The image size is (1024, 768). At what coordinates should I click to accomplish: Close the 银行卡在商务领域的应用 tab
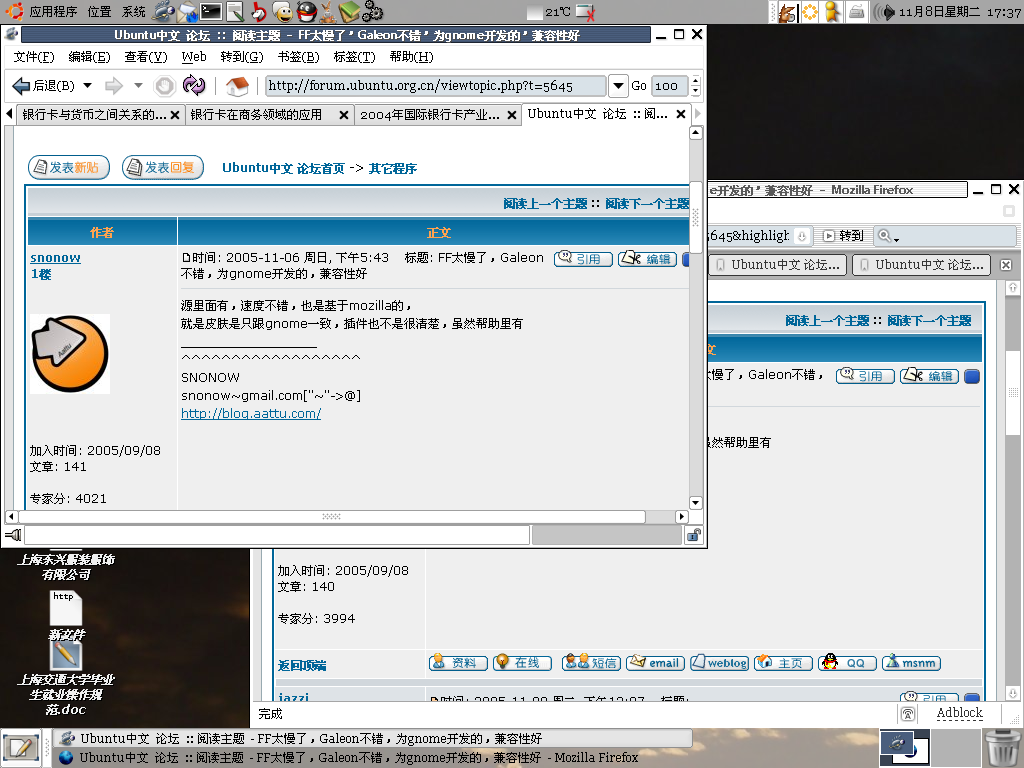(x=344, y=116)
